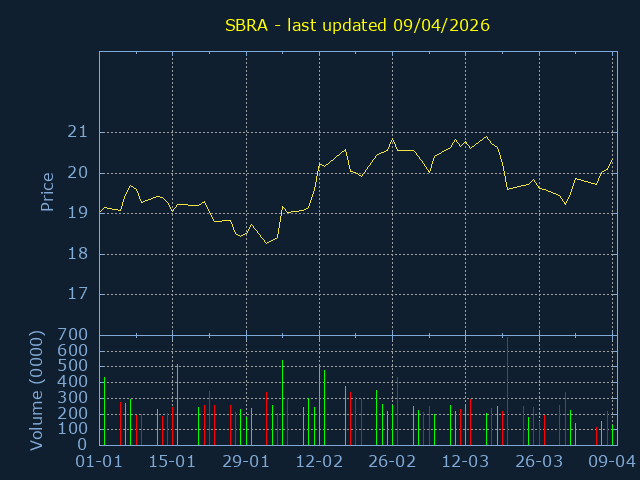
Task: Click volume axis value 200
Action: pos(73,413)
